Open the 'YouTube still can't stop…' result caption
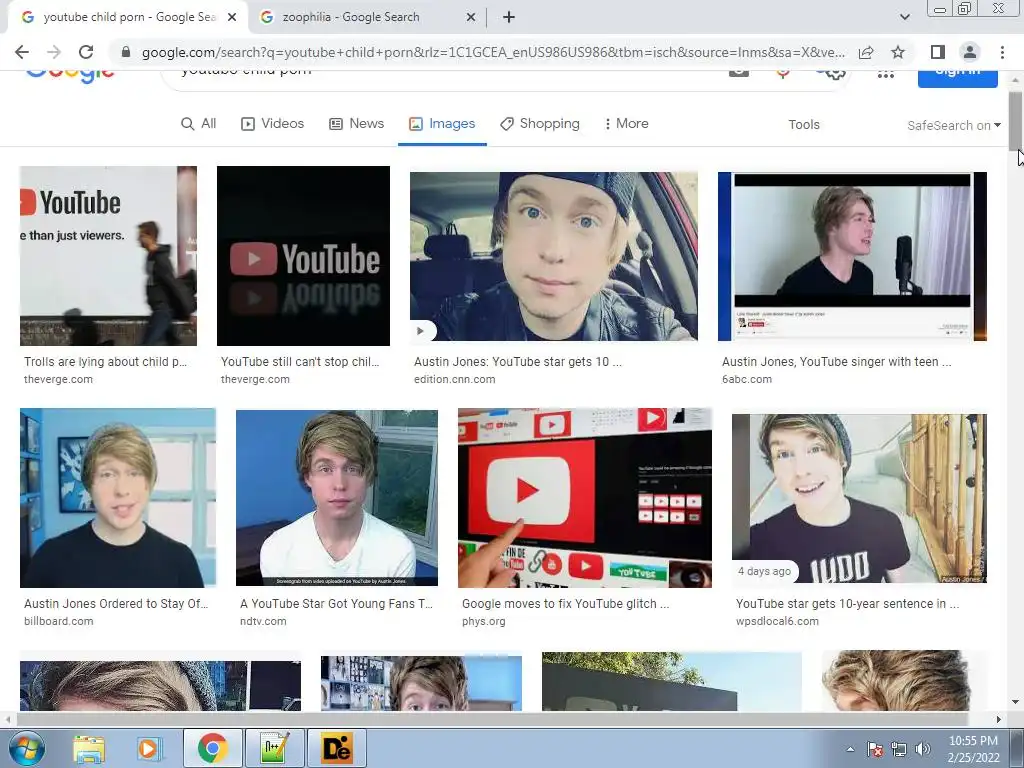Viewport: 1024px width, 768px height. [300, 362]
